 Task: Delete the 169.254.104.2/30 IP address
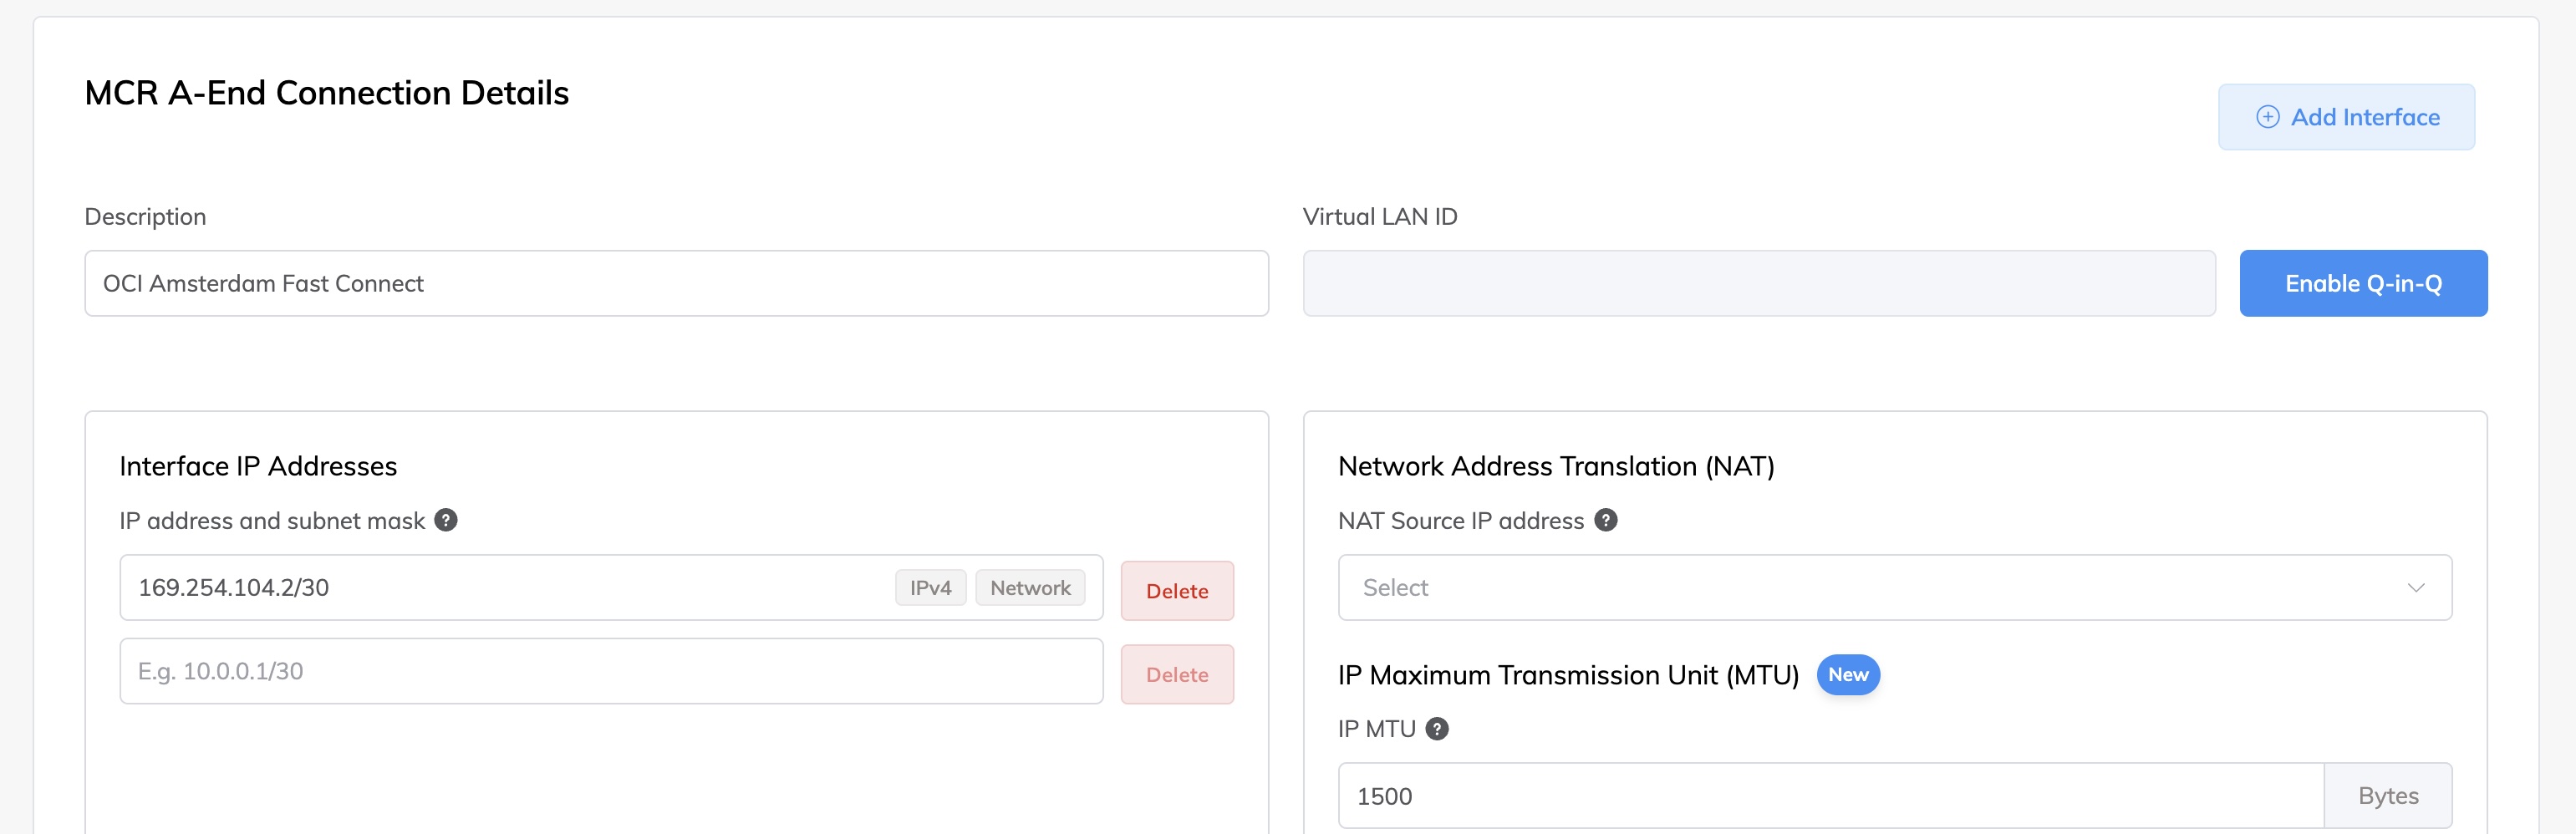coord(1177,590)
